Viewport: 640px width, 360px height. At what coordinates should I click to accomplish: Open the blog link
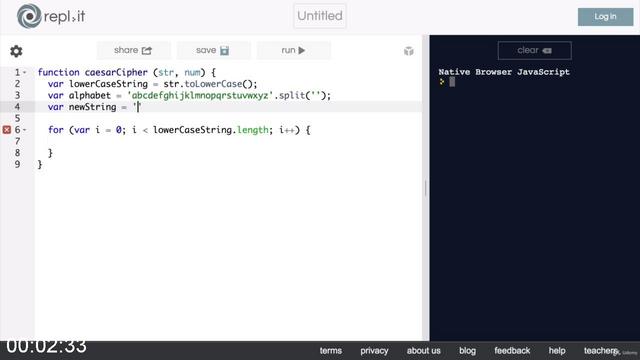click(x=467, y=351)
